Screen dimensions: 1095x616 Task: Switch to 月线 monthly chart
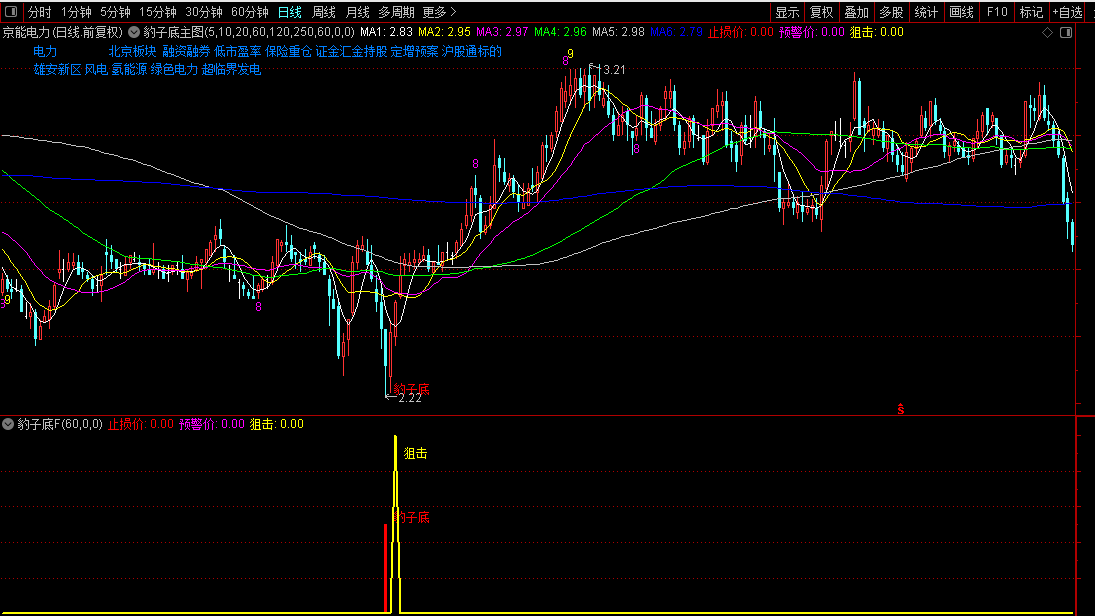tap(358, 12)
